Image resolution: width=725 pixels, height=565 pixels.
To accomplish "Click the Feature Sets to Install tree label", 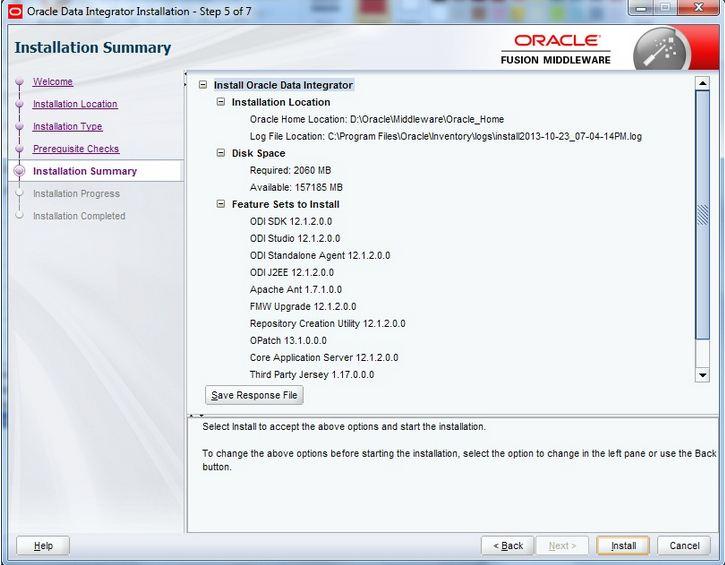I will [x=286, y=204].
